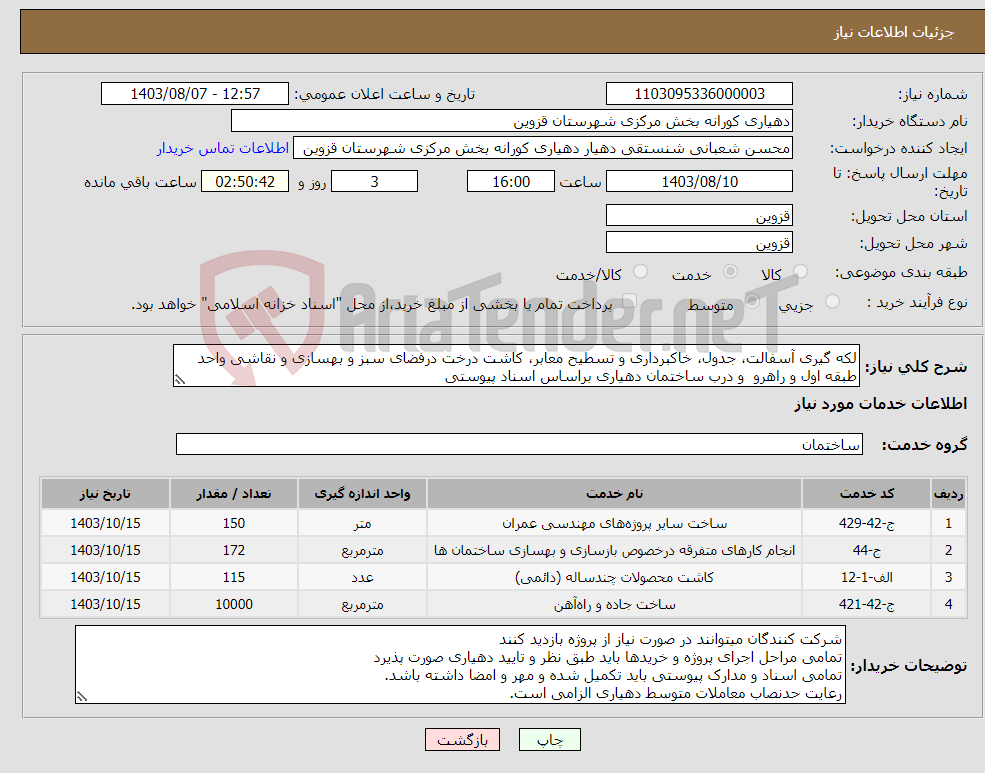Select the متوسط purchase type radio
Screen dimensions: 985x773
pyautogui.click(x=752, y=301)
